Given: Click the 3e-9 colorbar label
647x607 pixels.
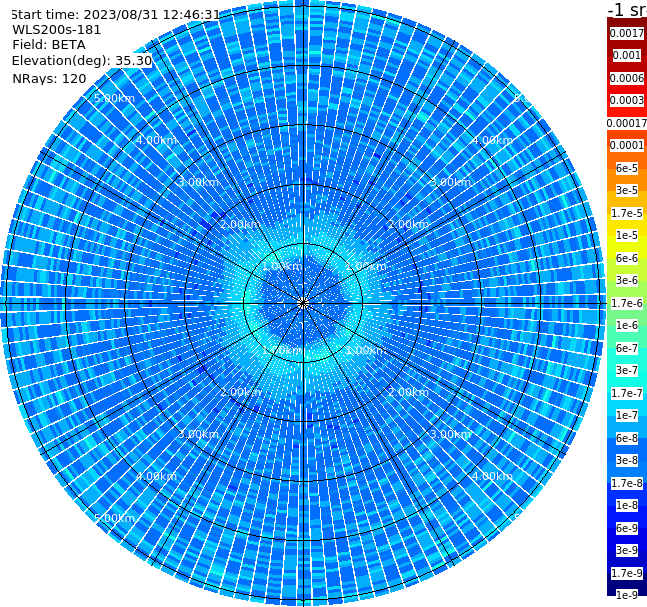Looking at the screenshot, I should click(627, 550).
